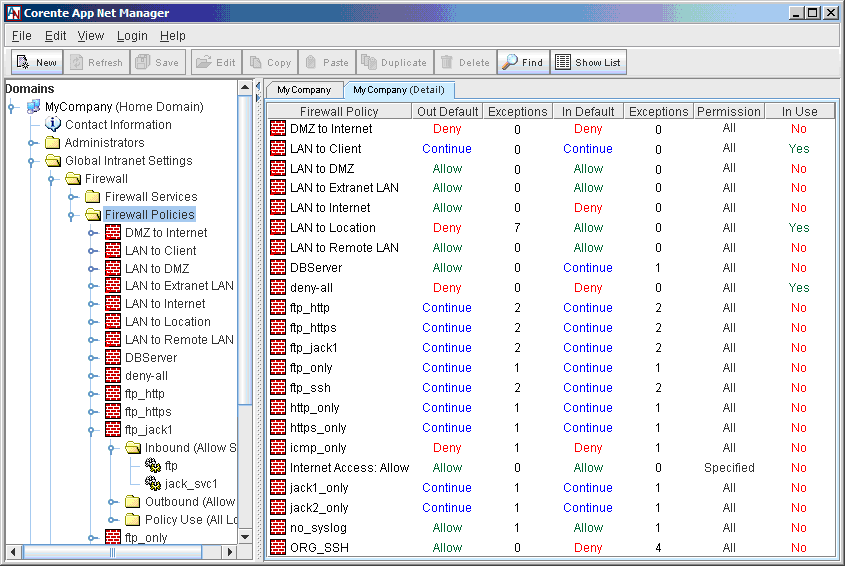Click firewall icon for icmp_only table row

click(278, 447)
